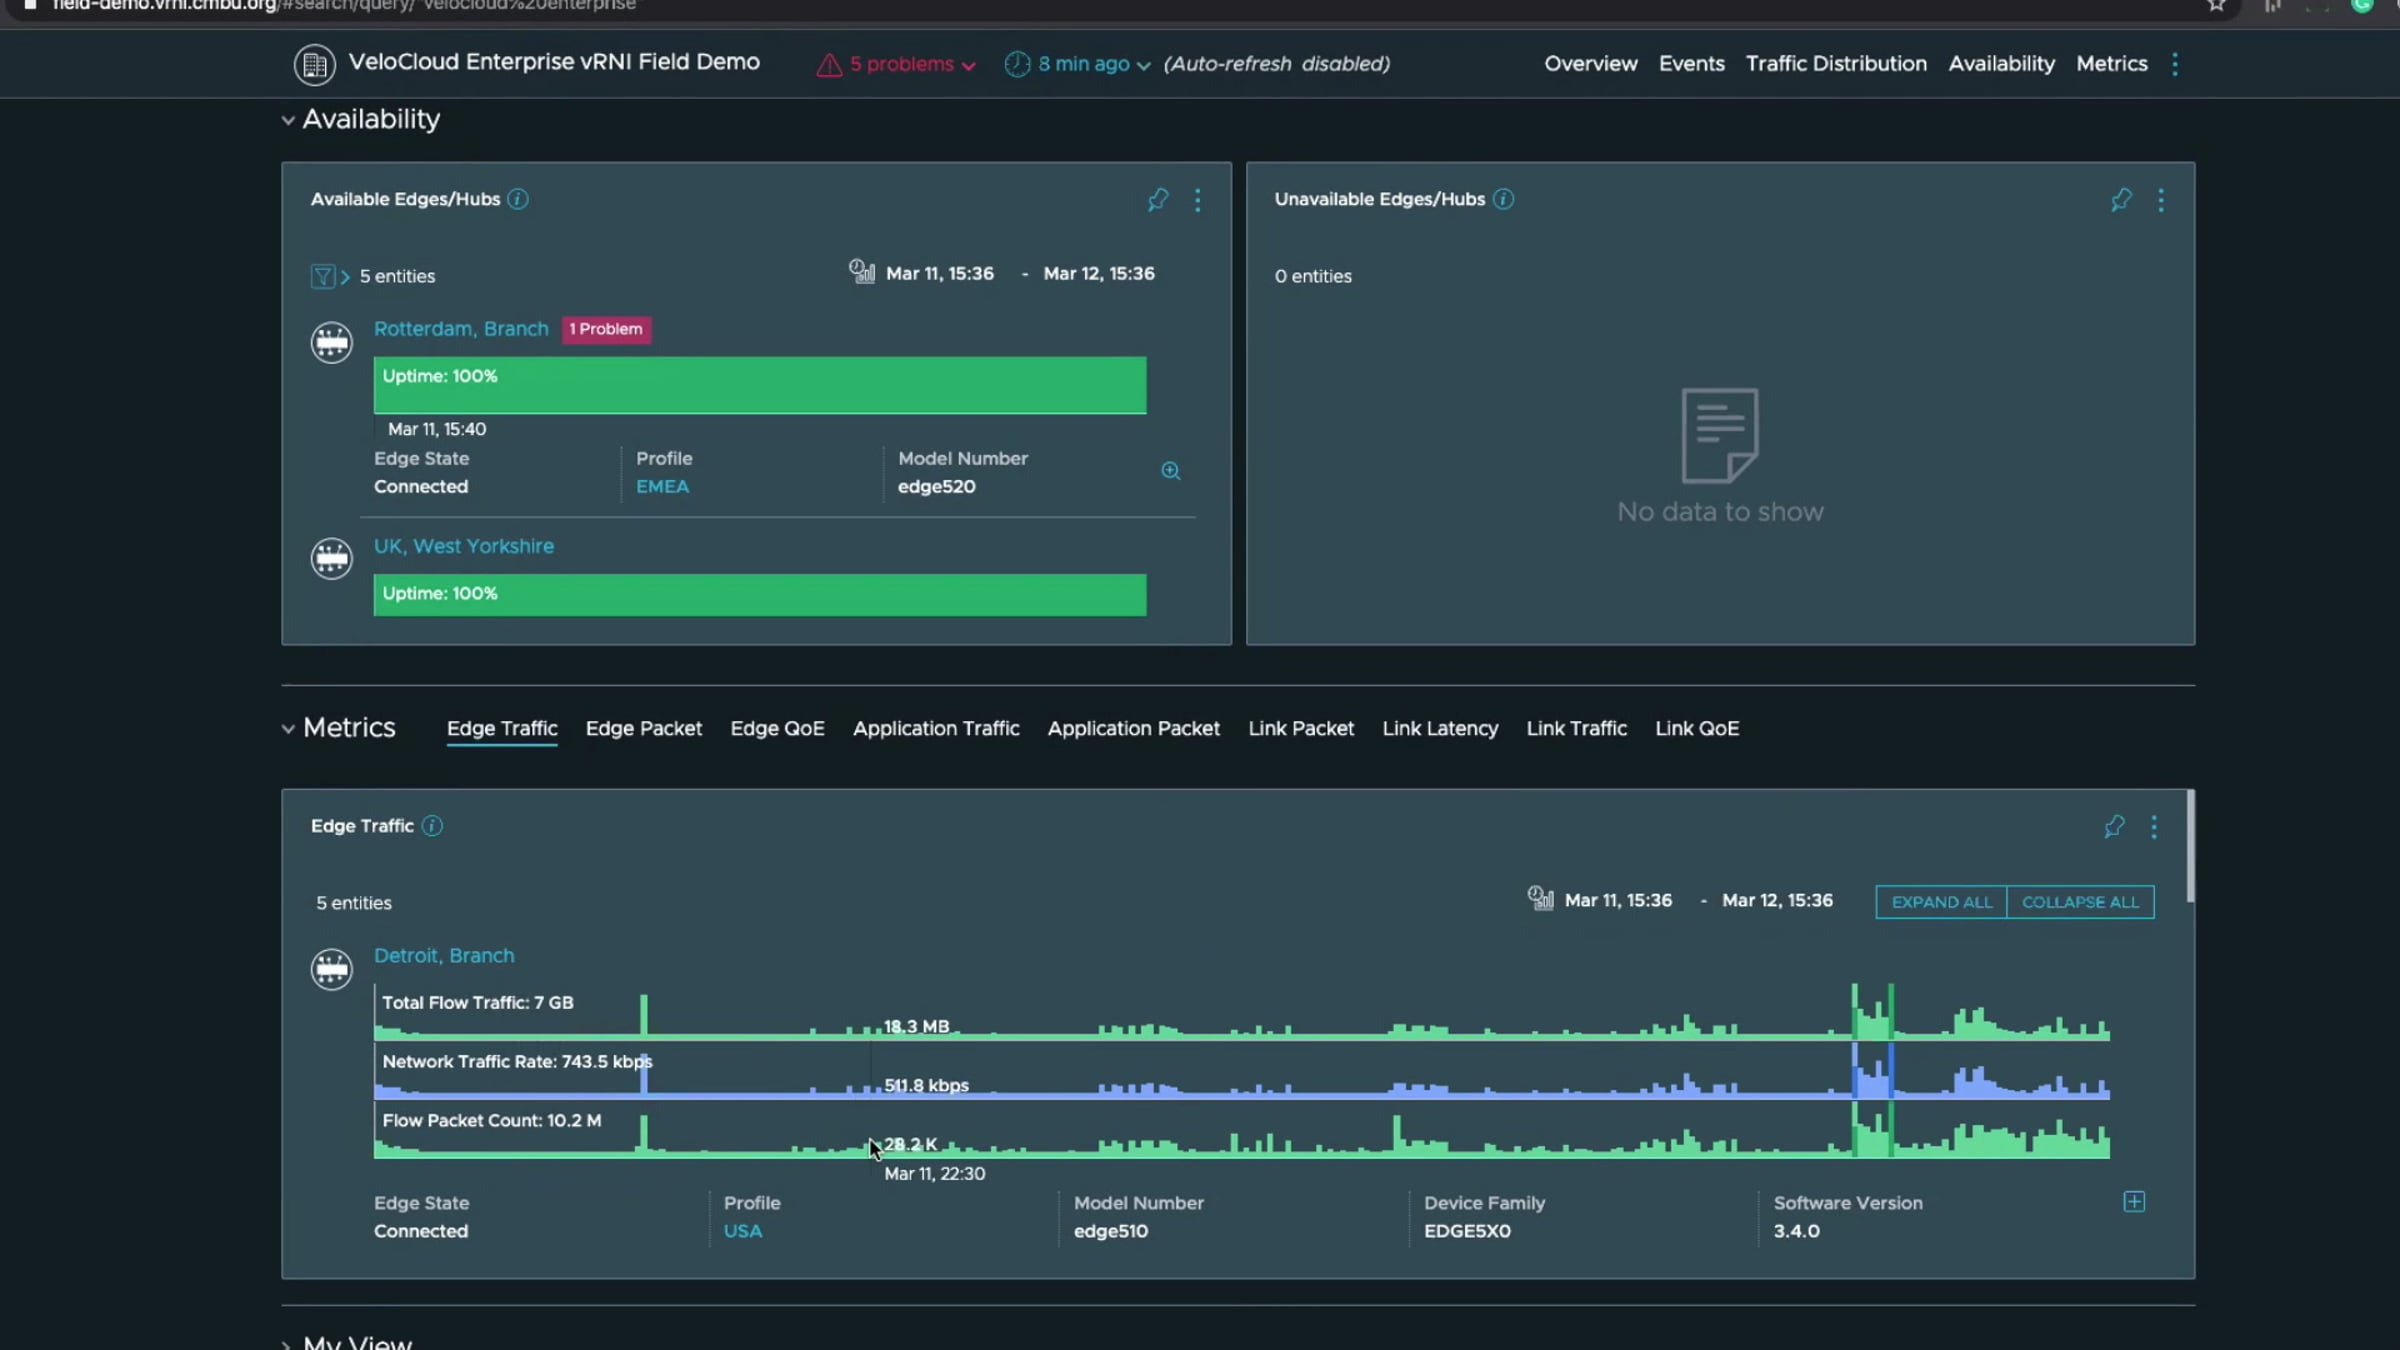
Task: Open Unavailable Edges/Hubs widget options menu
Action: coord(2161,200)
